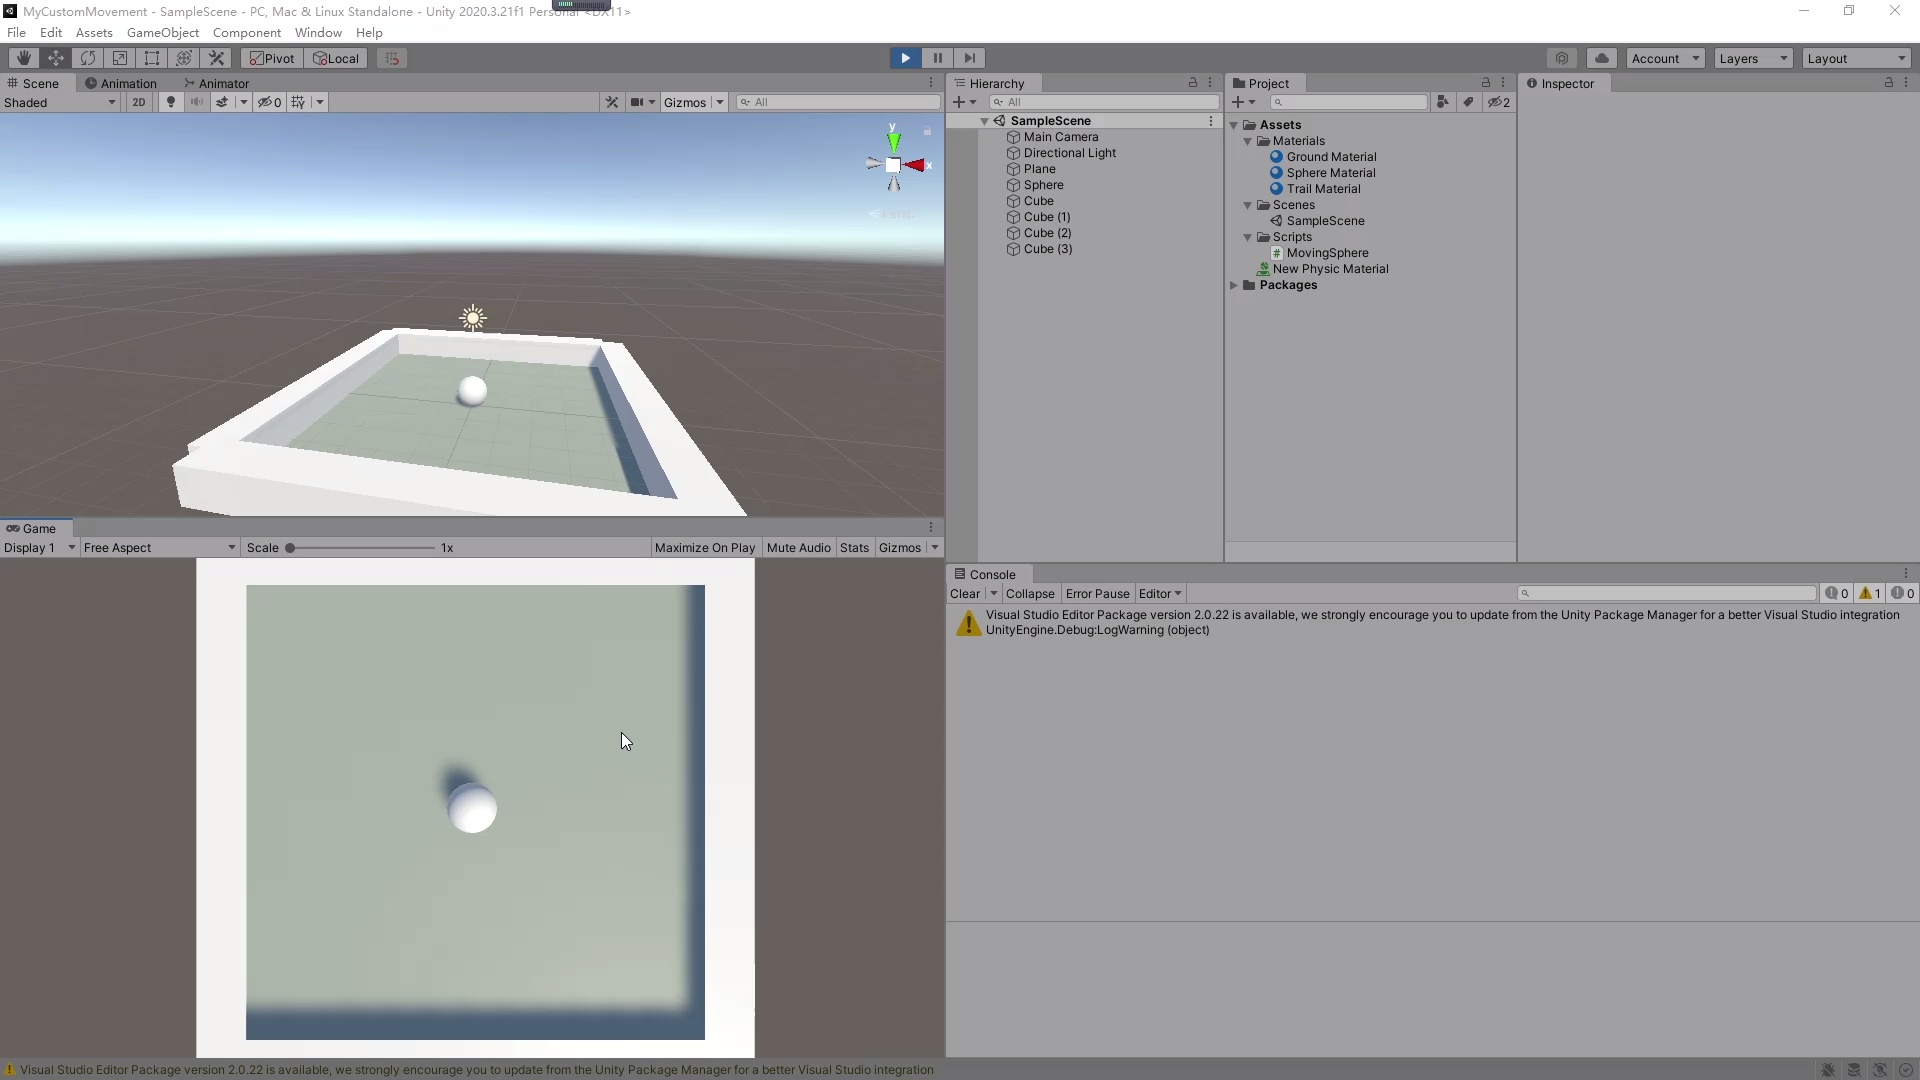This screenshot has width=1920, height=1080.
Task: Select the MovingSphere script asset
Action: pyautogui.click(x=1327, y=253)
